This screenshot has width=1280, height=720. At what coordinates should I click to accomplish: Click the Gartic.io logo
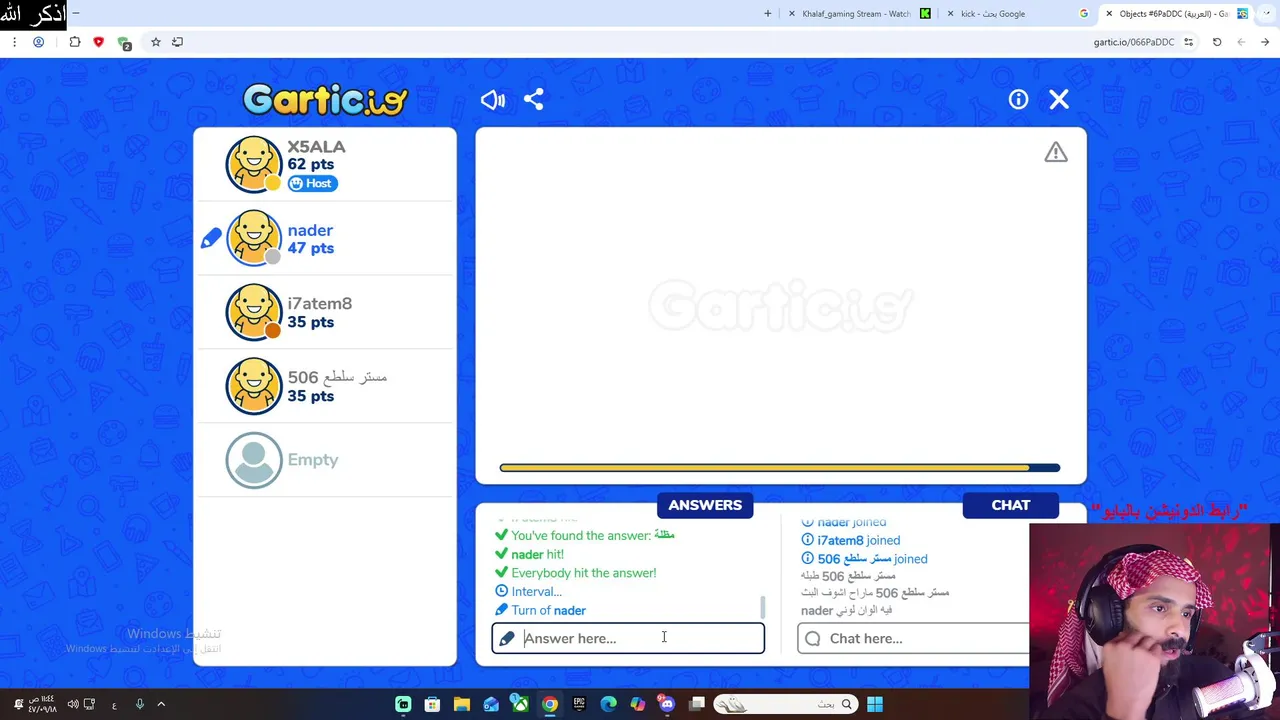point(325,99)
